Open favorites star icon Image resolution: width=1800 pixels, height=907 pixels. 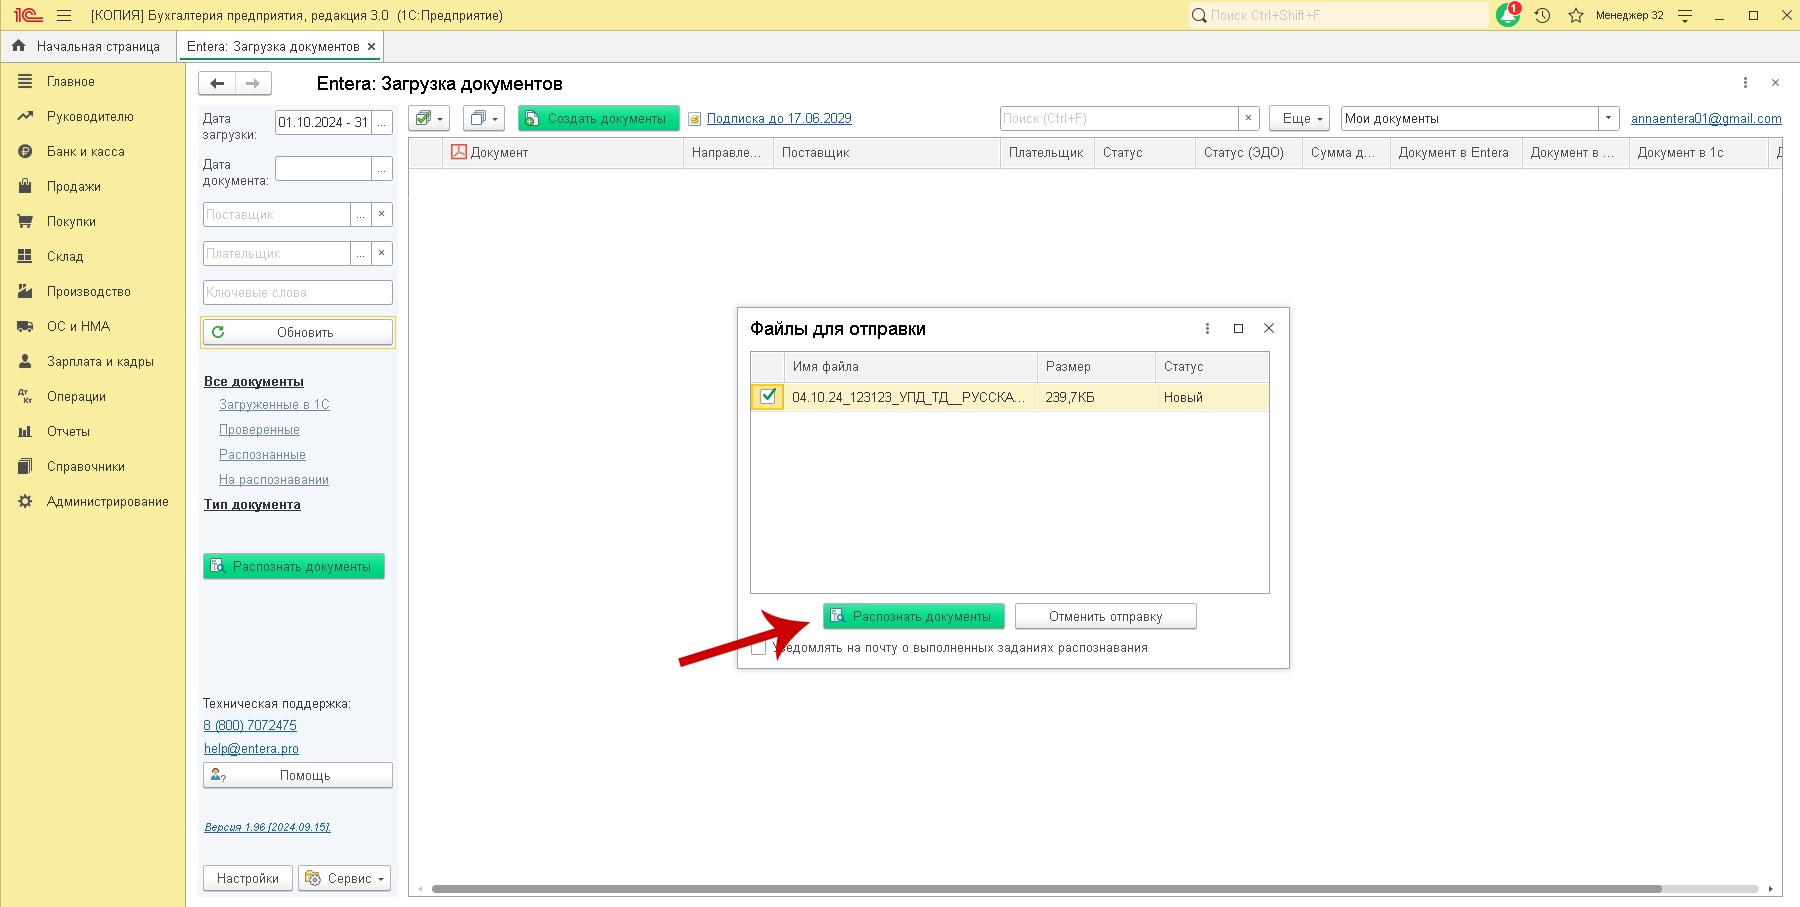[1576, 15]
